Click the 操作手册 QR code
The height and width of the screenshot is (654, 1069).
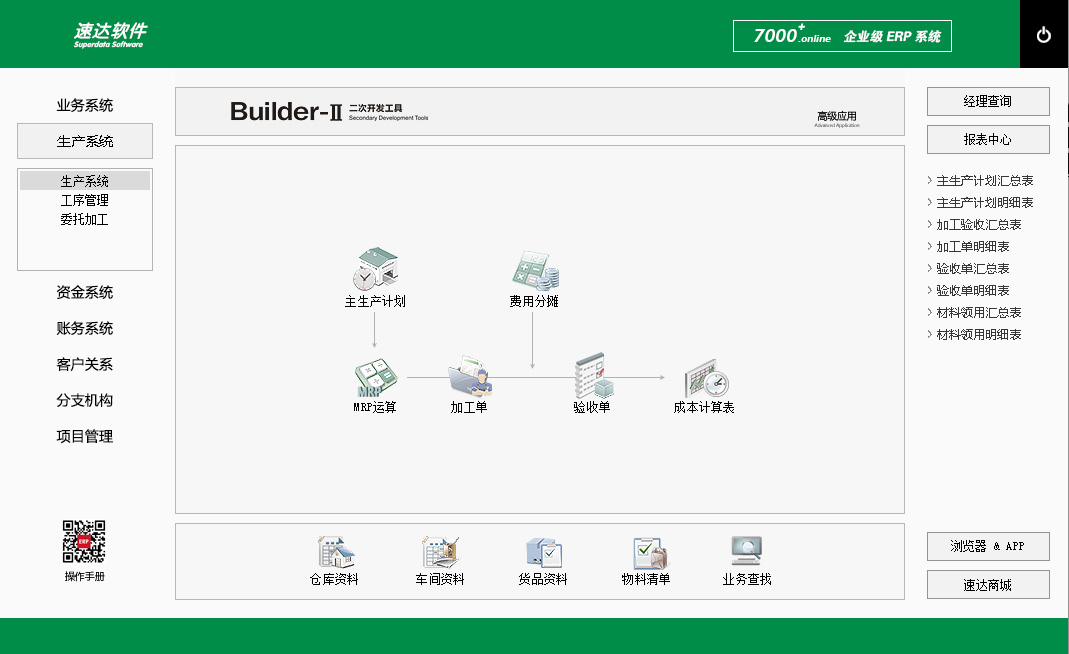(84, 541)
